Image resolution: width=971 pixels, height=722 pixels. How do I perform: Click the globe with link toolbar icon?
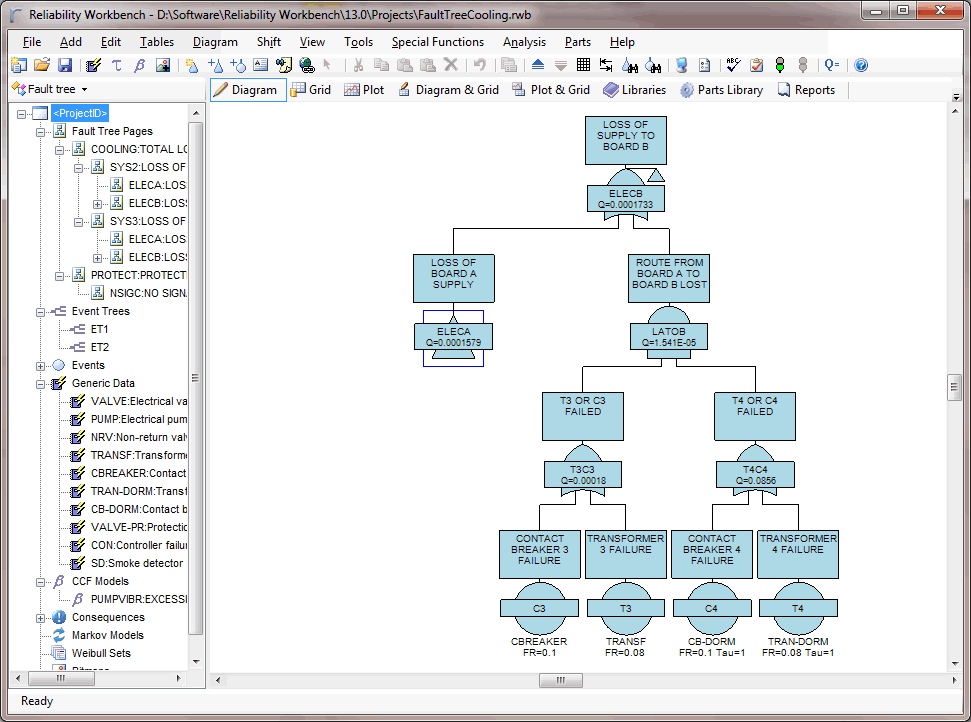307,65
